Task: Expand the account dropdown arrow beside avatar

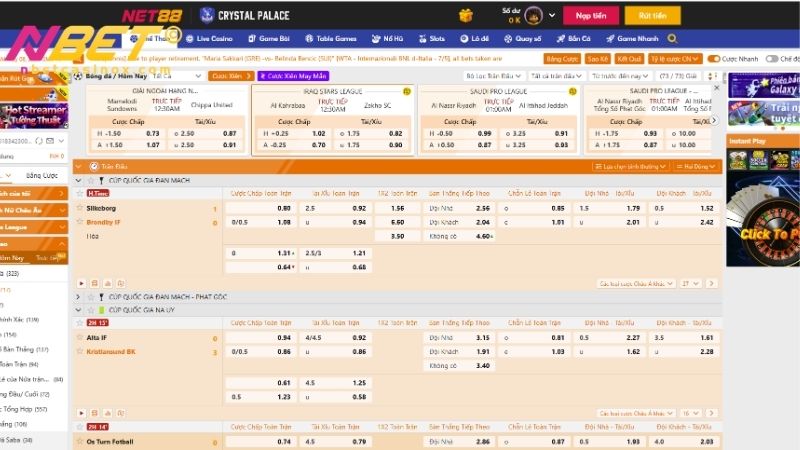Action: click(x=552, y=15)
